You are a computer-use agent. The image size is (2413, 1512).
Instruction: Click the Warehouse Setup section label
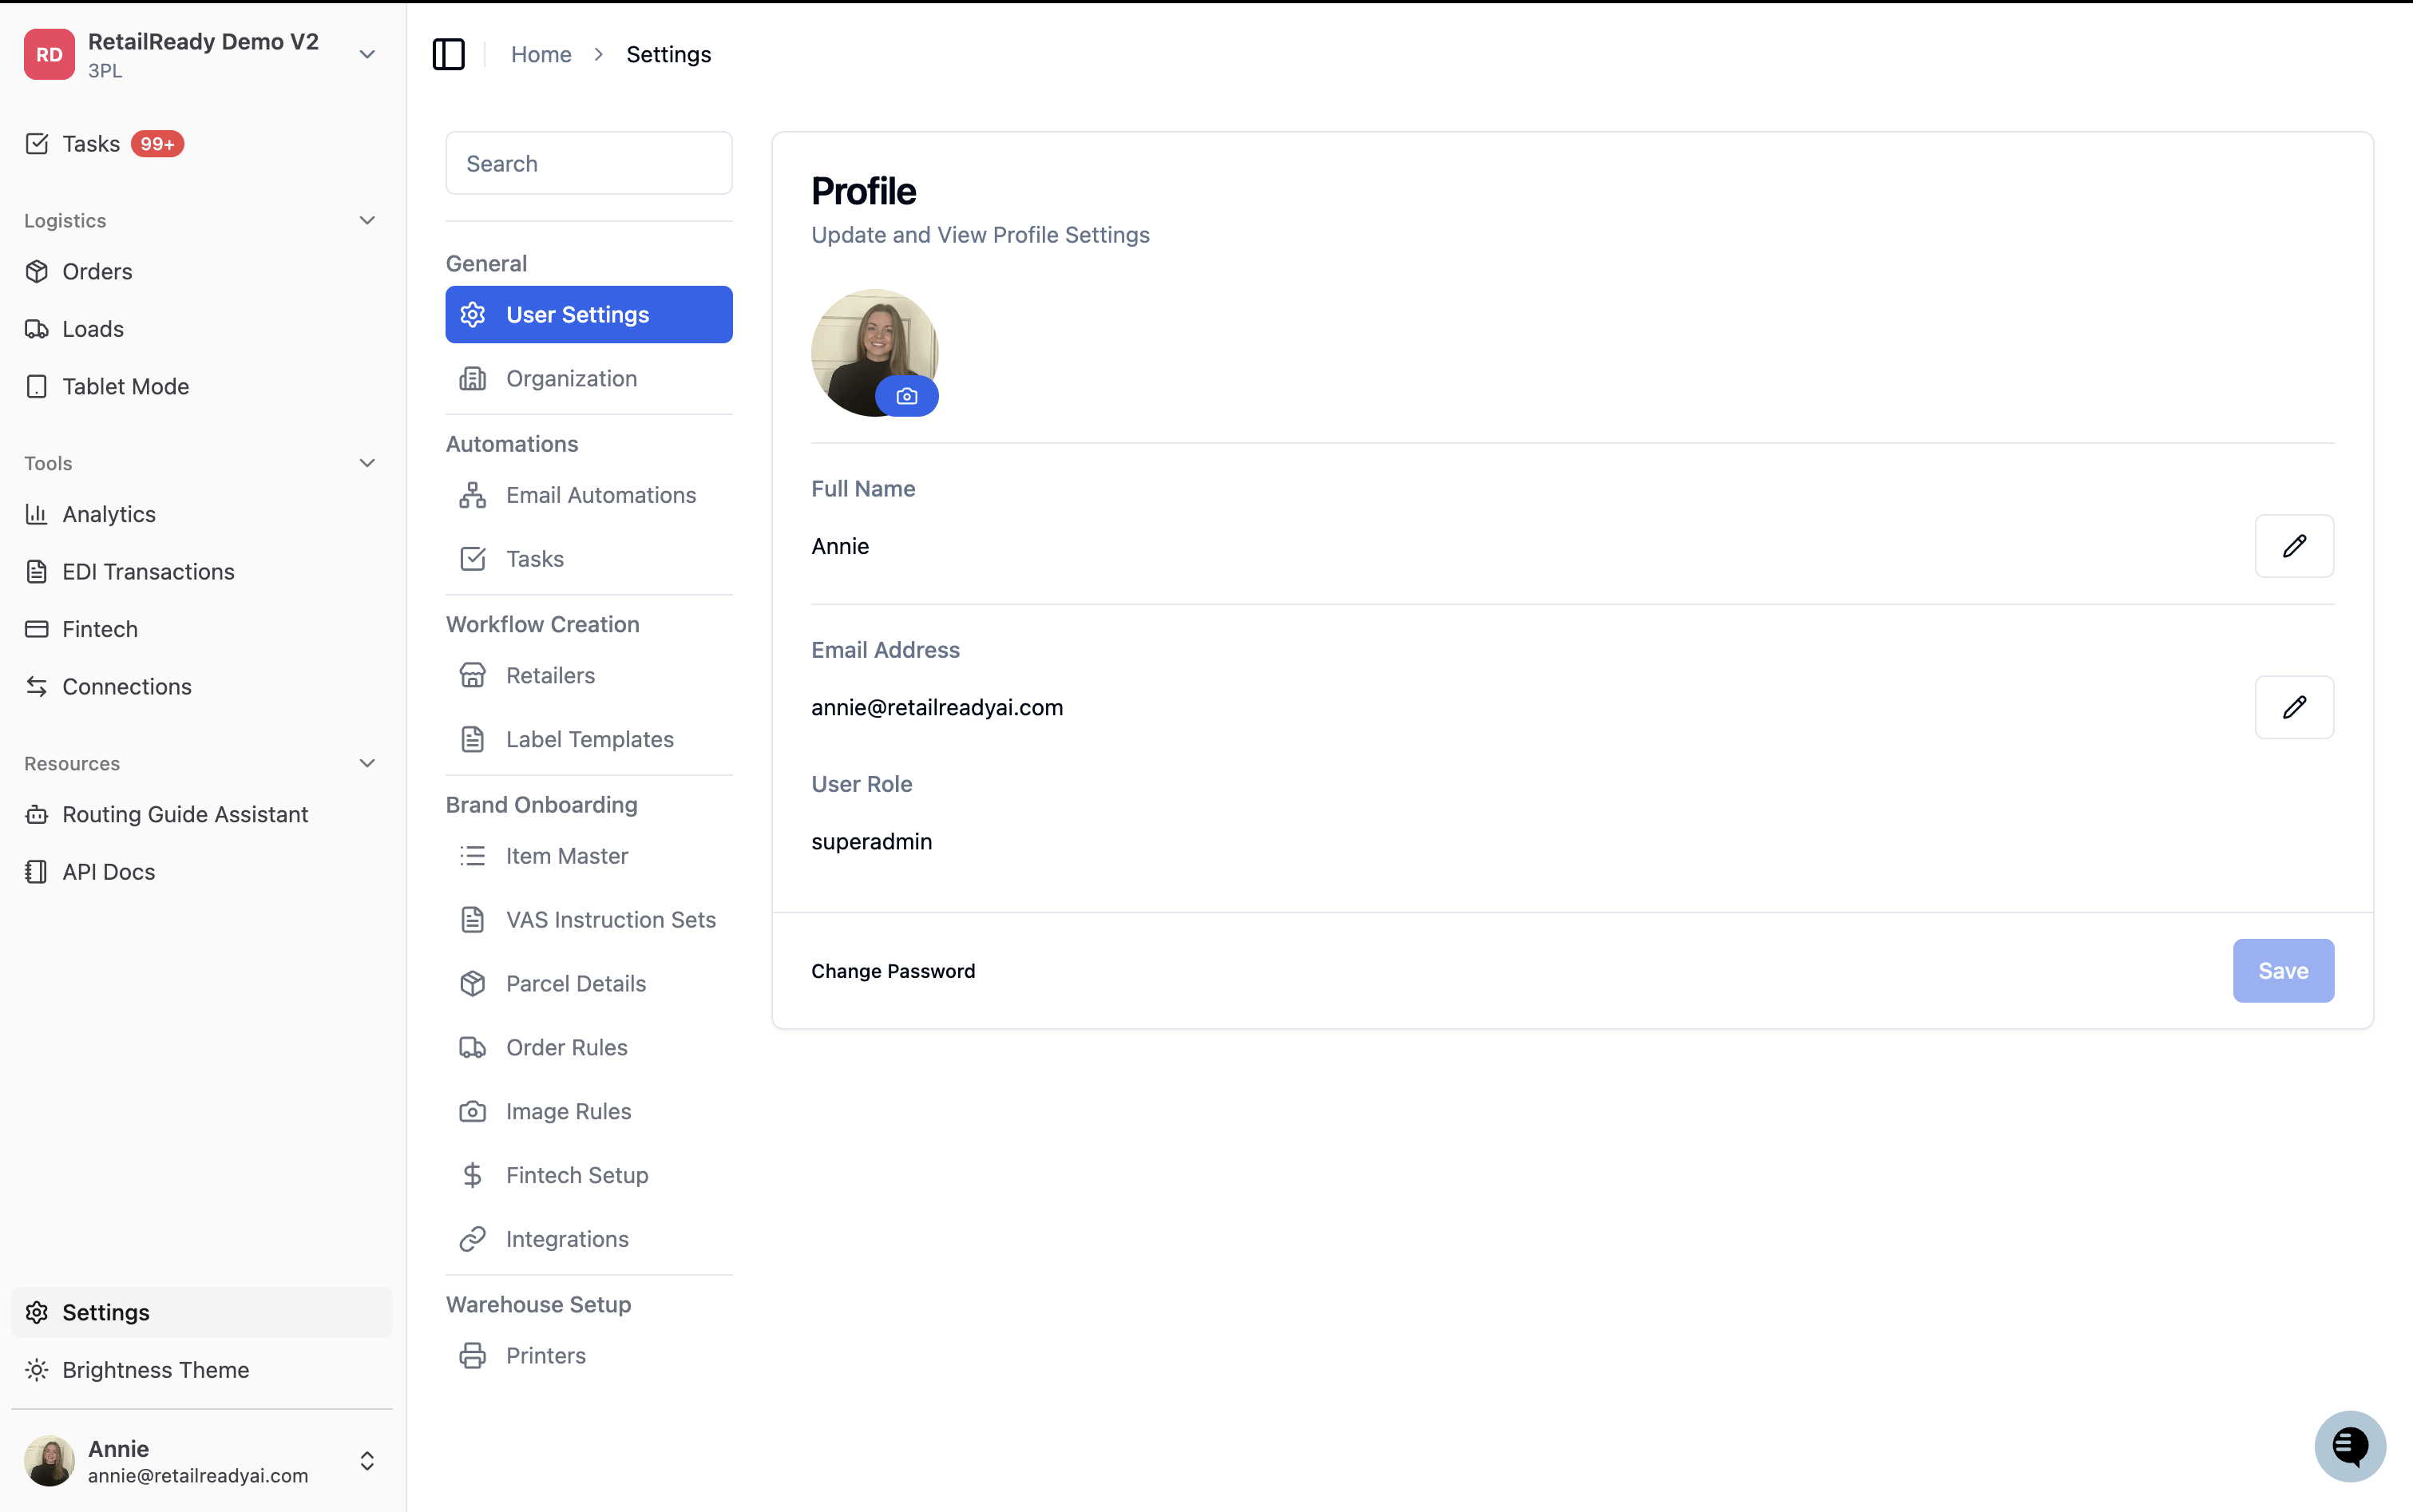pyautogui.click(x=538, y=1304)
